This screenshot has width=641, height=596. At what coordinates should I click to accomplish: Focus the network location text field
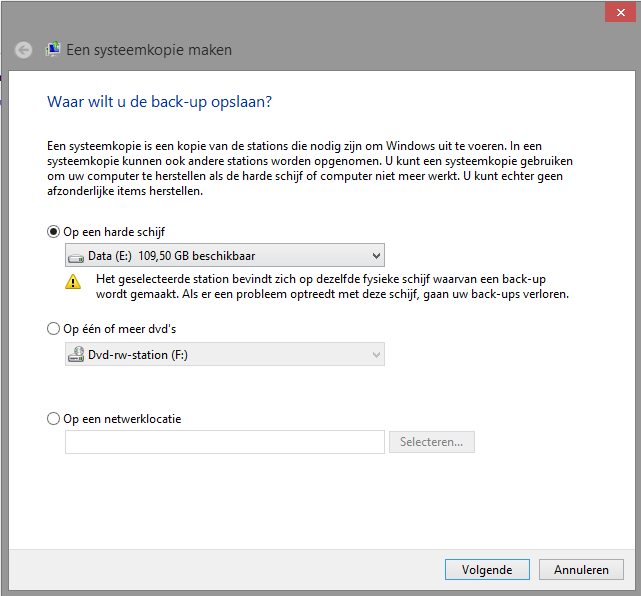click(x=225, y=442)
